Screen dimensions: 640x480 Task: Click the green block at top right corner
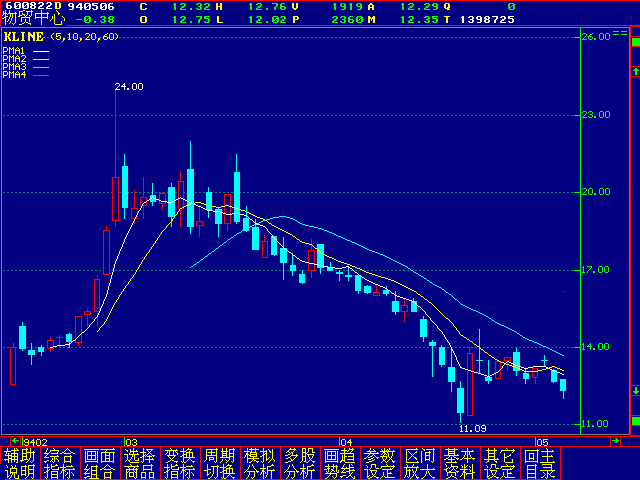pos(634,41)
